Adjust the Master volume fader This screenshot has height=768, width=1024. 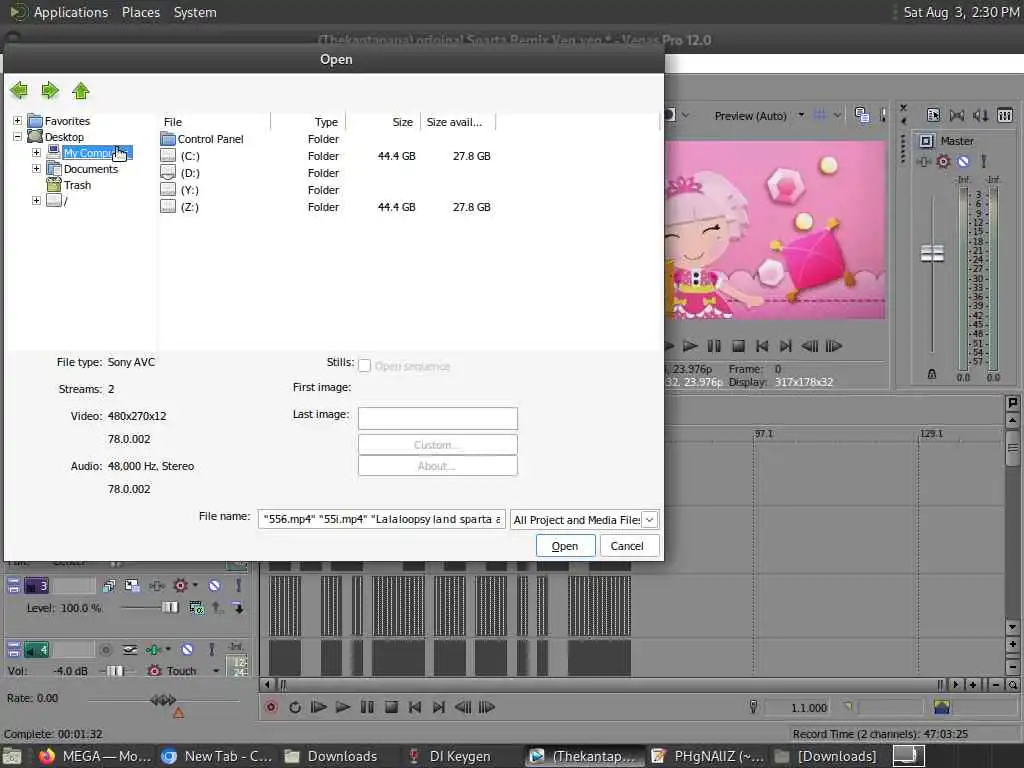click(x=932, y=253)
